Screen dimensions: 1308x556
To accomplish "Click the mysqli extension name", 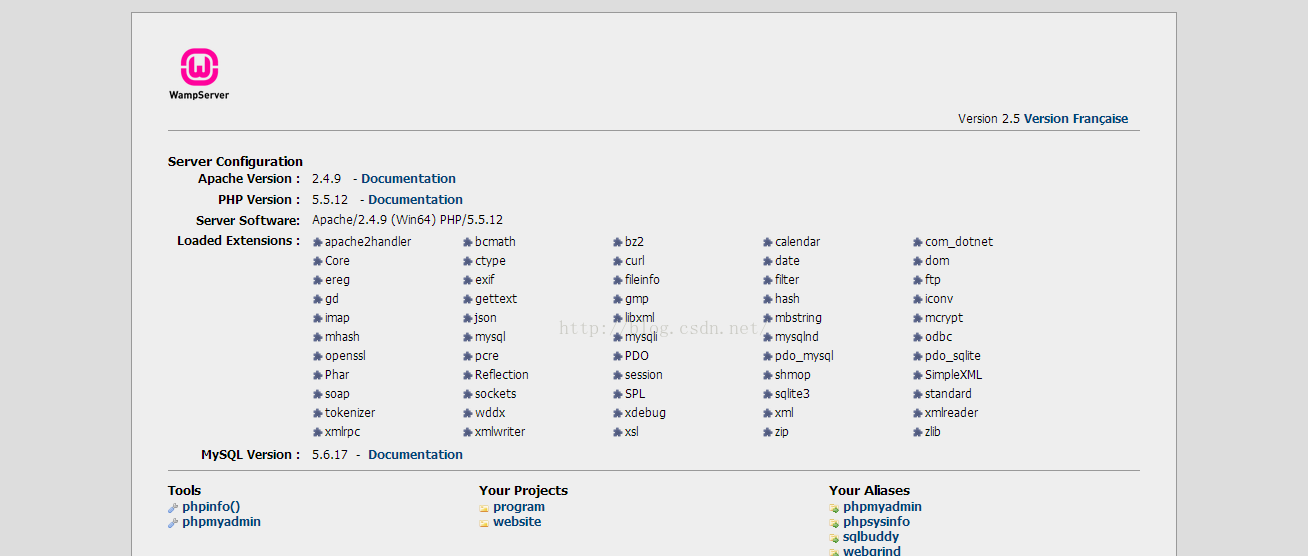I will pos(641,337).
